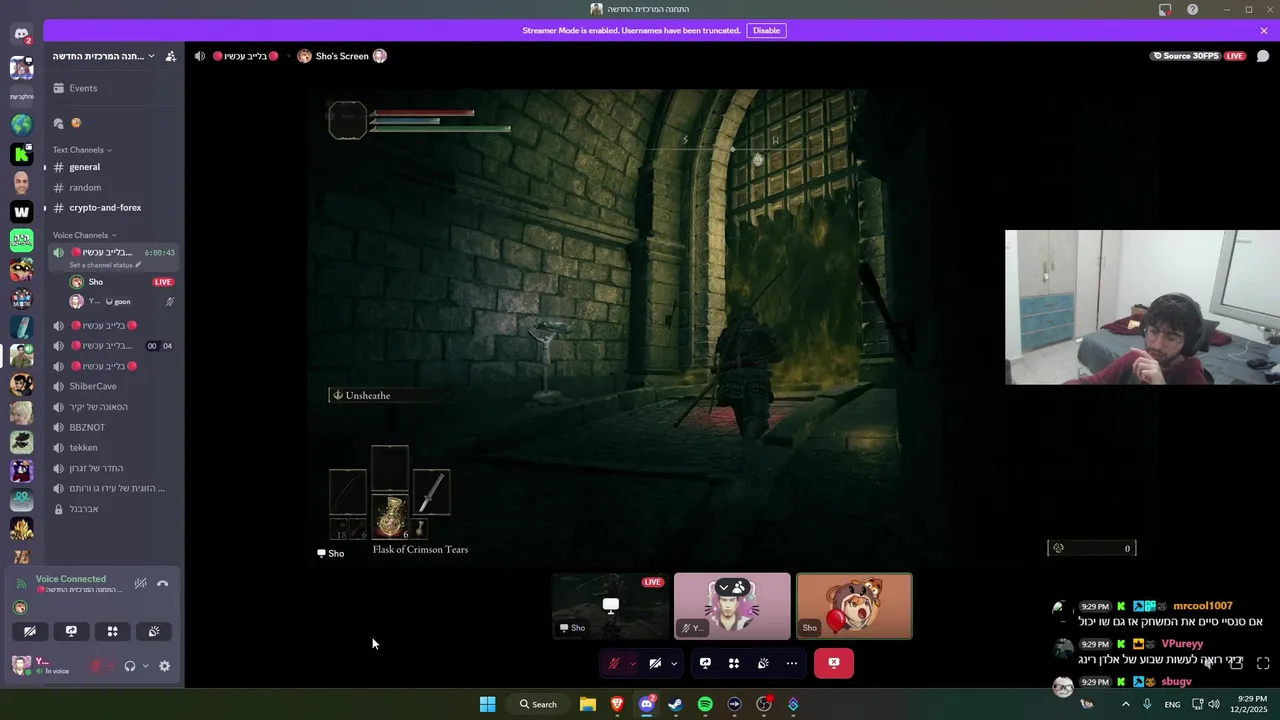1280x720 pixels.
Task: Open the green K server icon
Action: pos(21,154)
